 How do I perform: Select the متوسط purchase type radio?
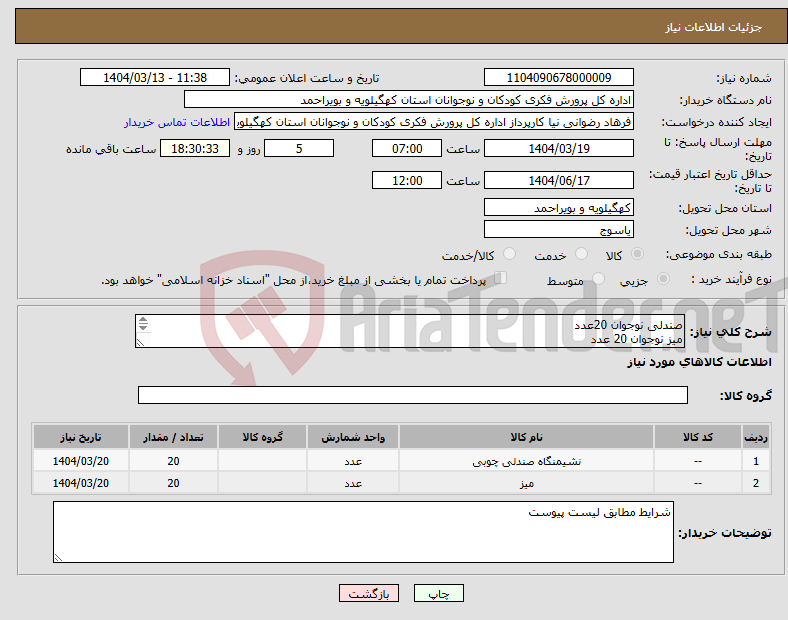pyautogui.click(x=598, y=279)
